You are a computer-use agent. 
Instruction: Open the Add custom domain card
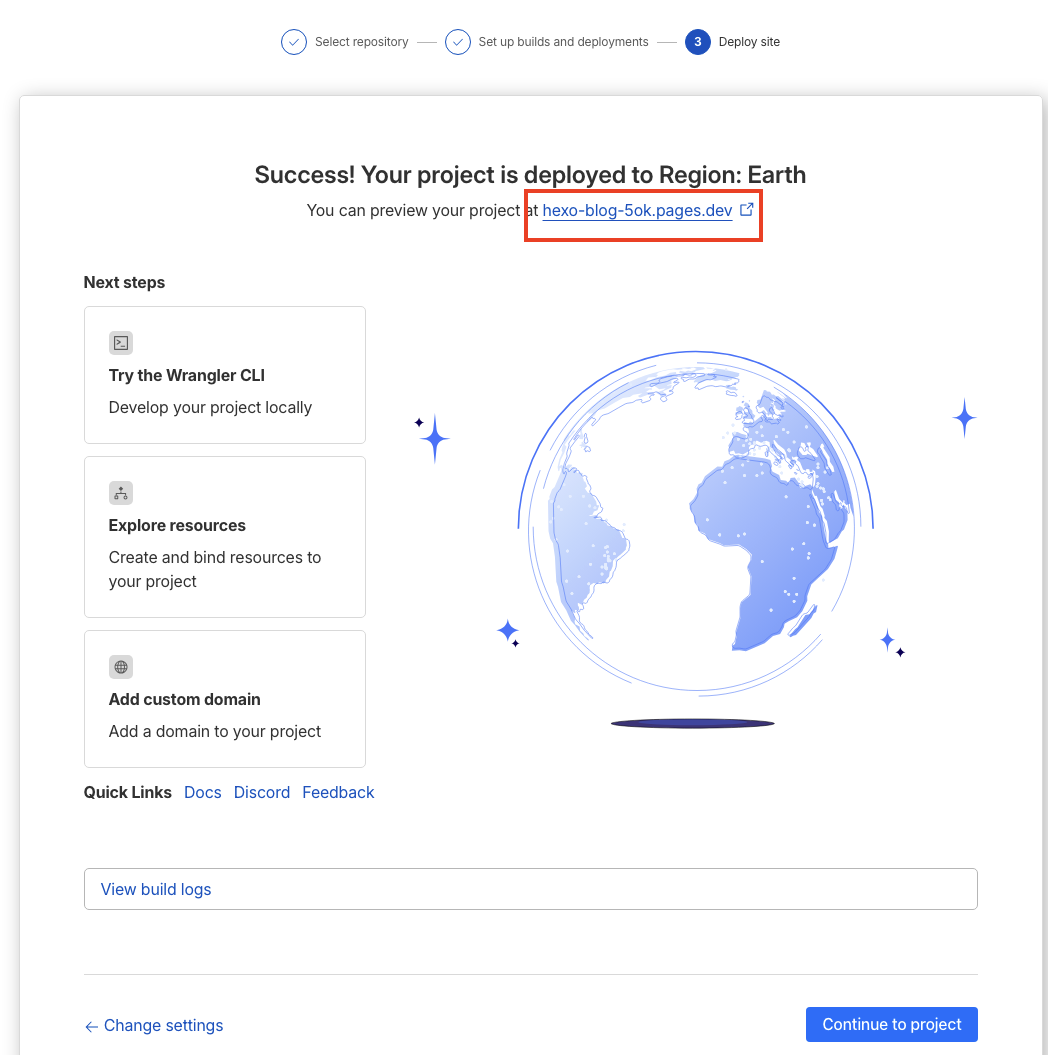[225, 699]
